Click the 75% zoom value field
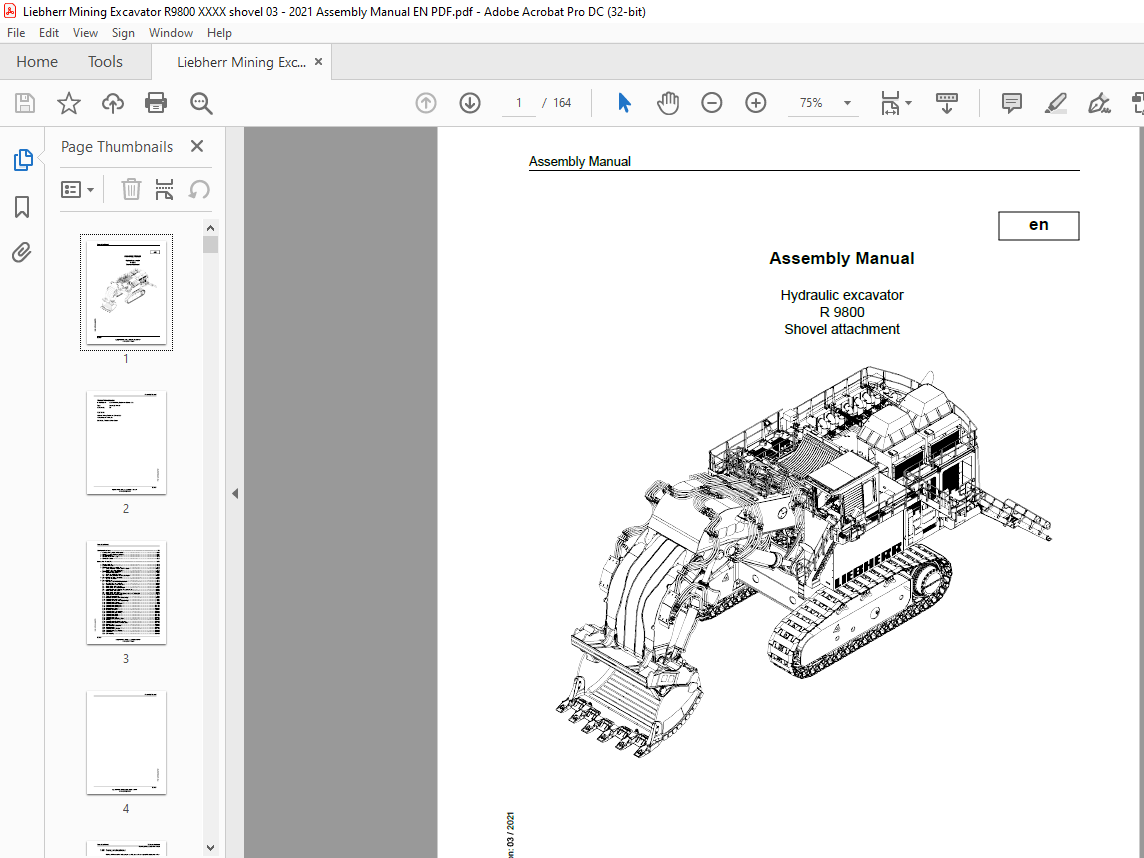 pyautogui.click(x=811, y=103)
